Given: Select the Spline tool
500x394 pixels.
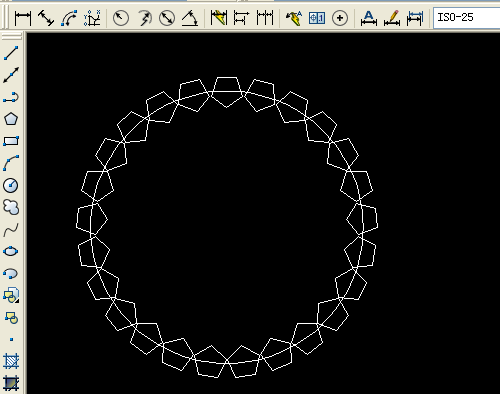Looking at the screenshot, I should click(x=11, y=229).
